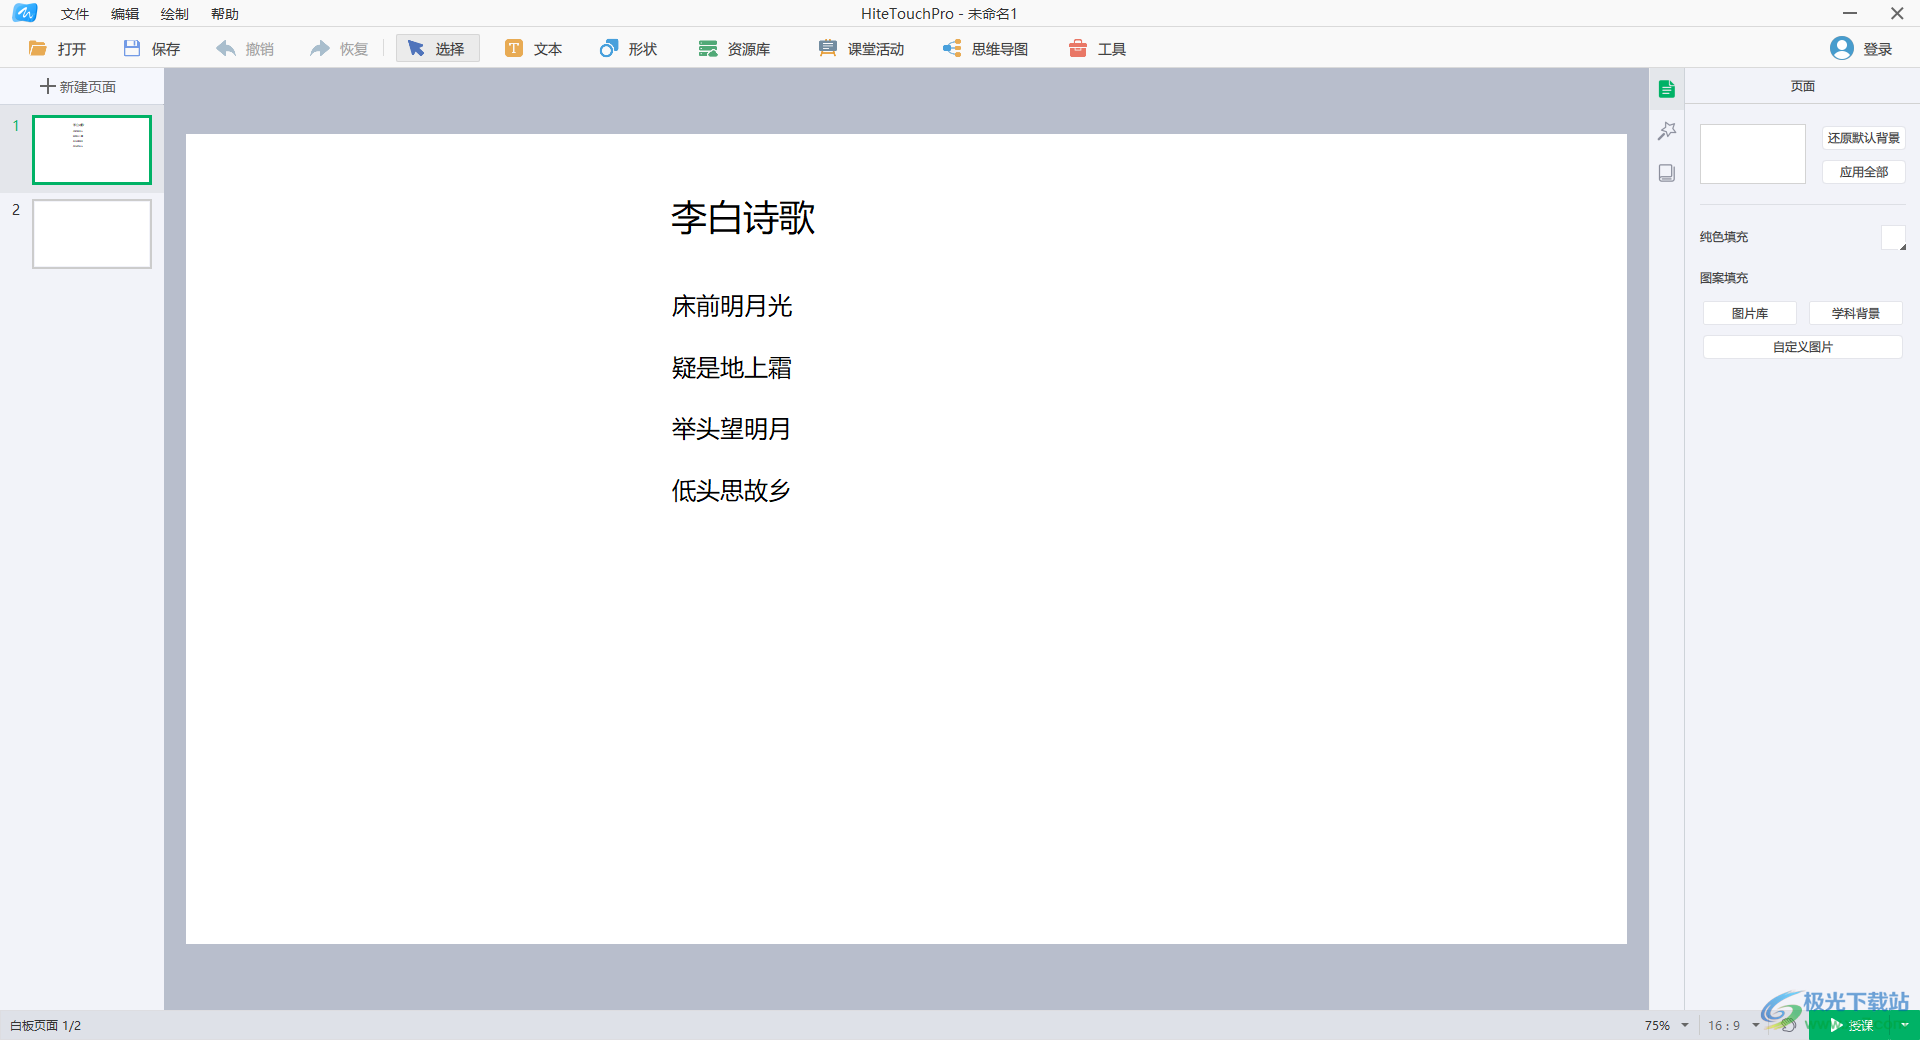The height and width of the screenshot is (1040, 1920).
Task: Click the HiteTouchPro logo icon
Action: pyautogui.click(x=25, y=13)
